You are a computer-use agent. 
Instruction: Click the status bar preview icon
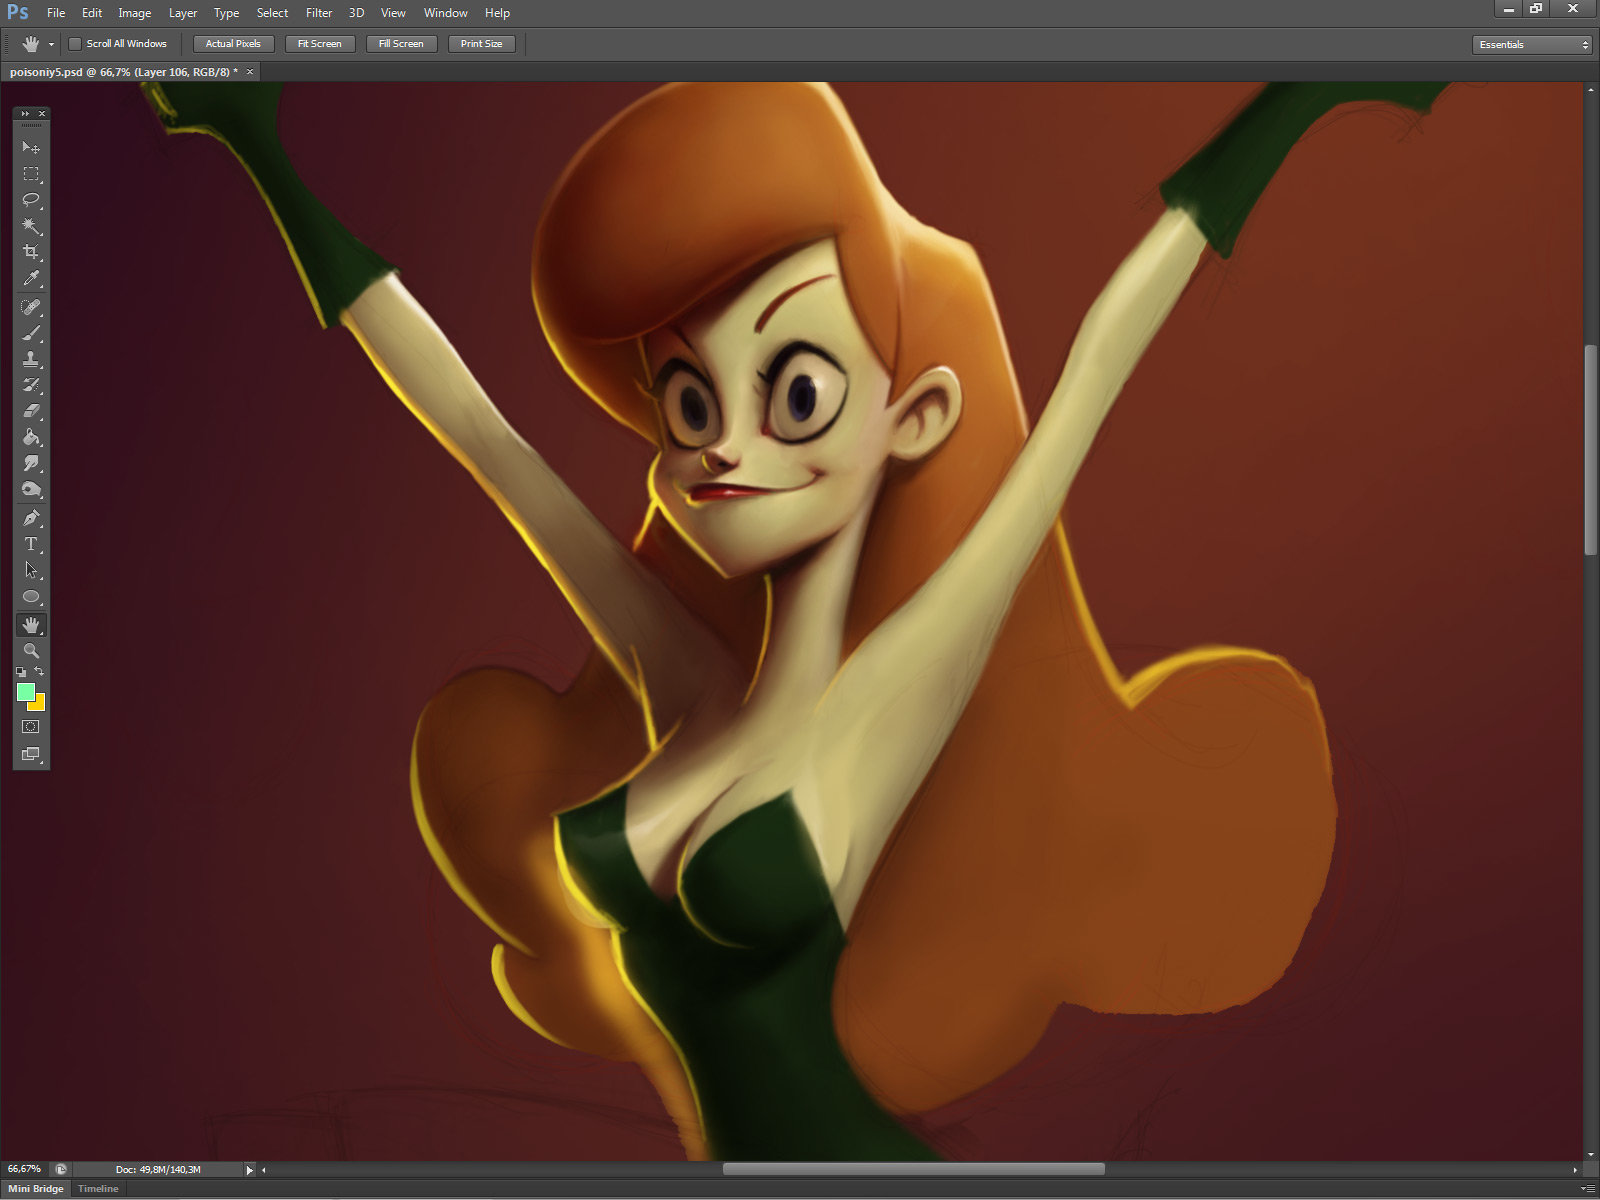[x=60, y=1169]
